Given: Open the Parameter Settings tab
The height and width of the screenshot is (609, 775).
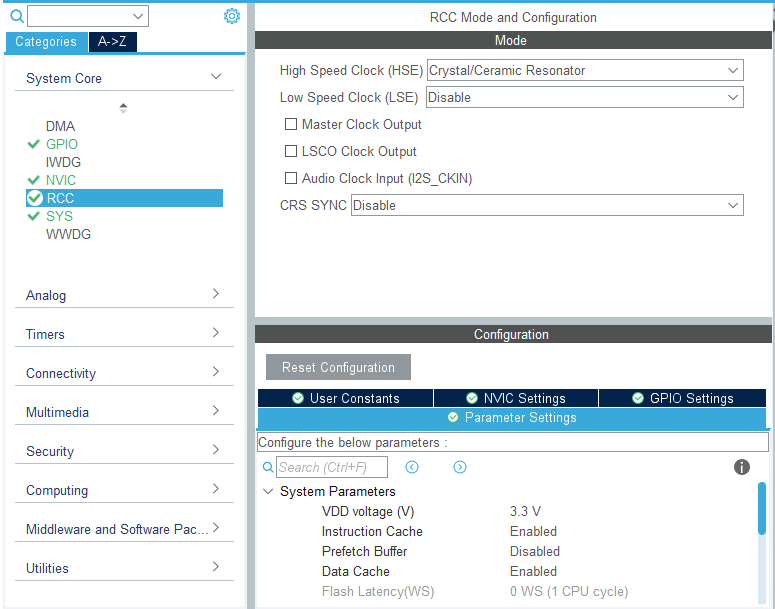Looking at the screenshot, I should (512, 418).
